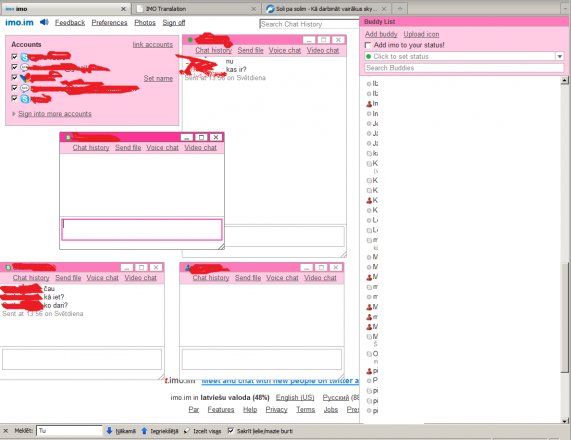
Task: Click Set name in Accounts panel
Action: coord(158,78)
